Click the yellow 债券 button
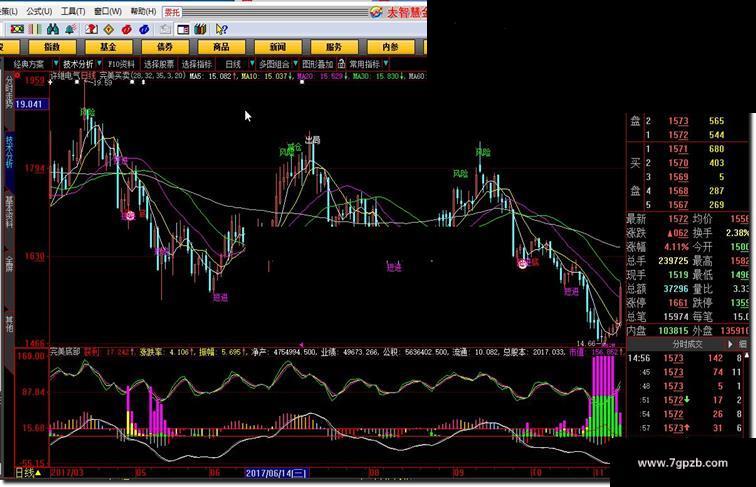The width and height of the screenshot is (756, 487). pos(165,47)
